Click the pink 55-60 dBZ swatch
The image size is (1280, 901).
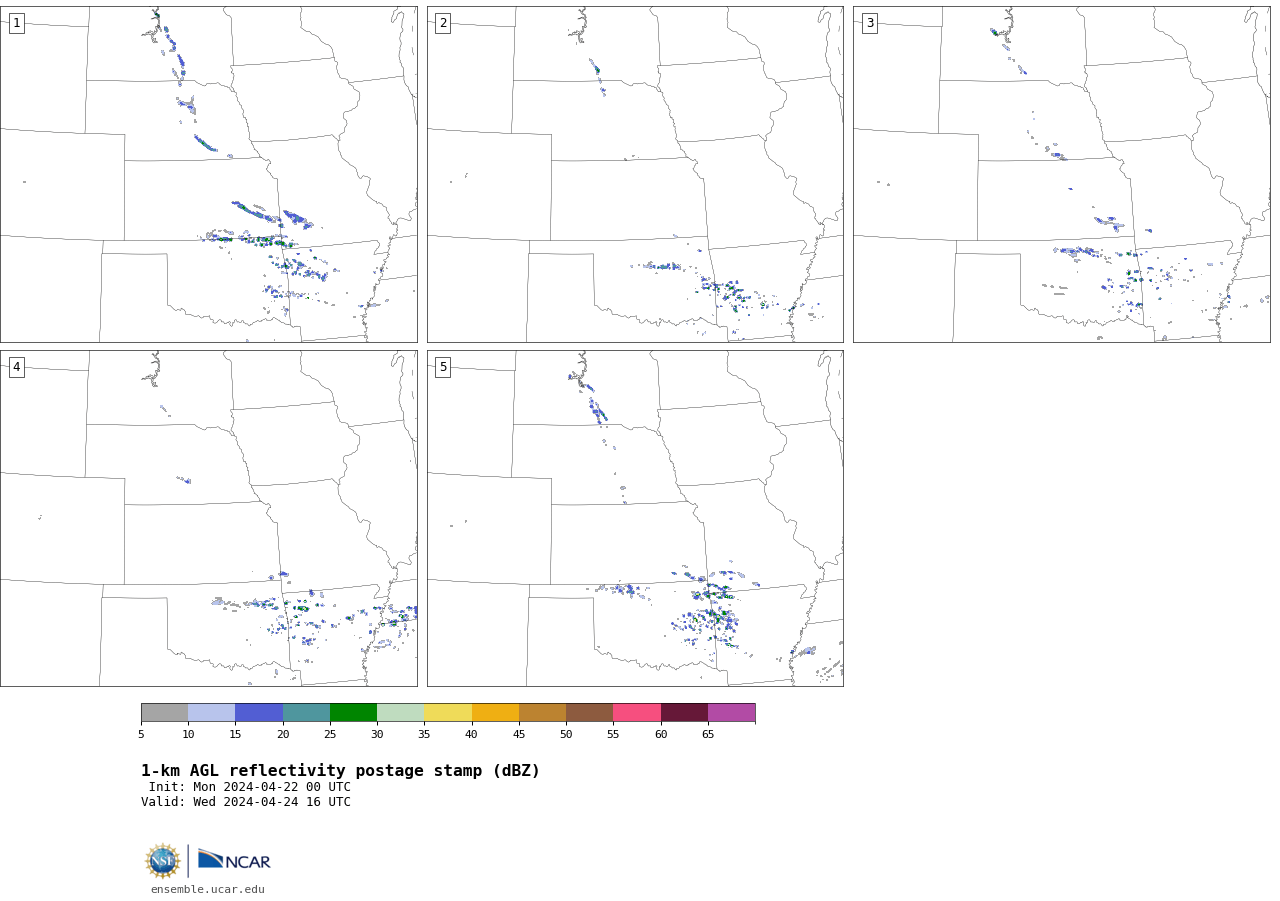(x=637, y=713)
